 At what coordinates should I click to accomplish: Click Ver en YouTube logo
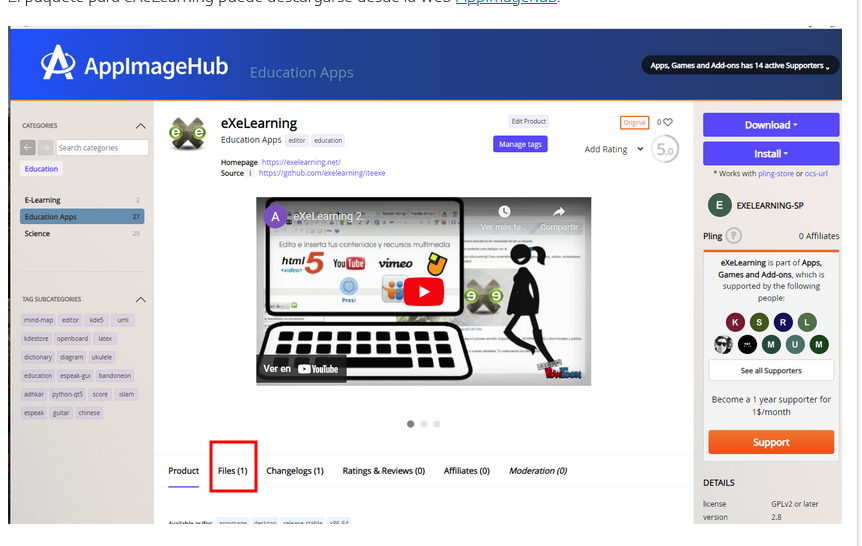coord(301,369)
